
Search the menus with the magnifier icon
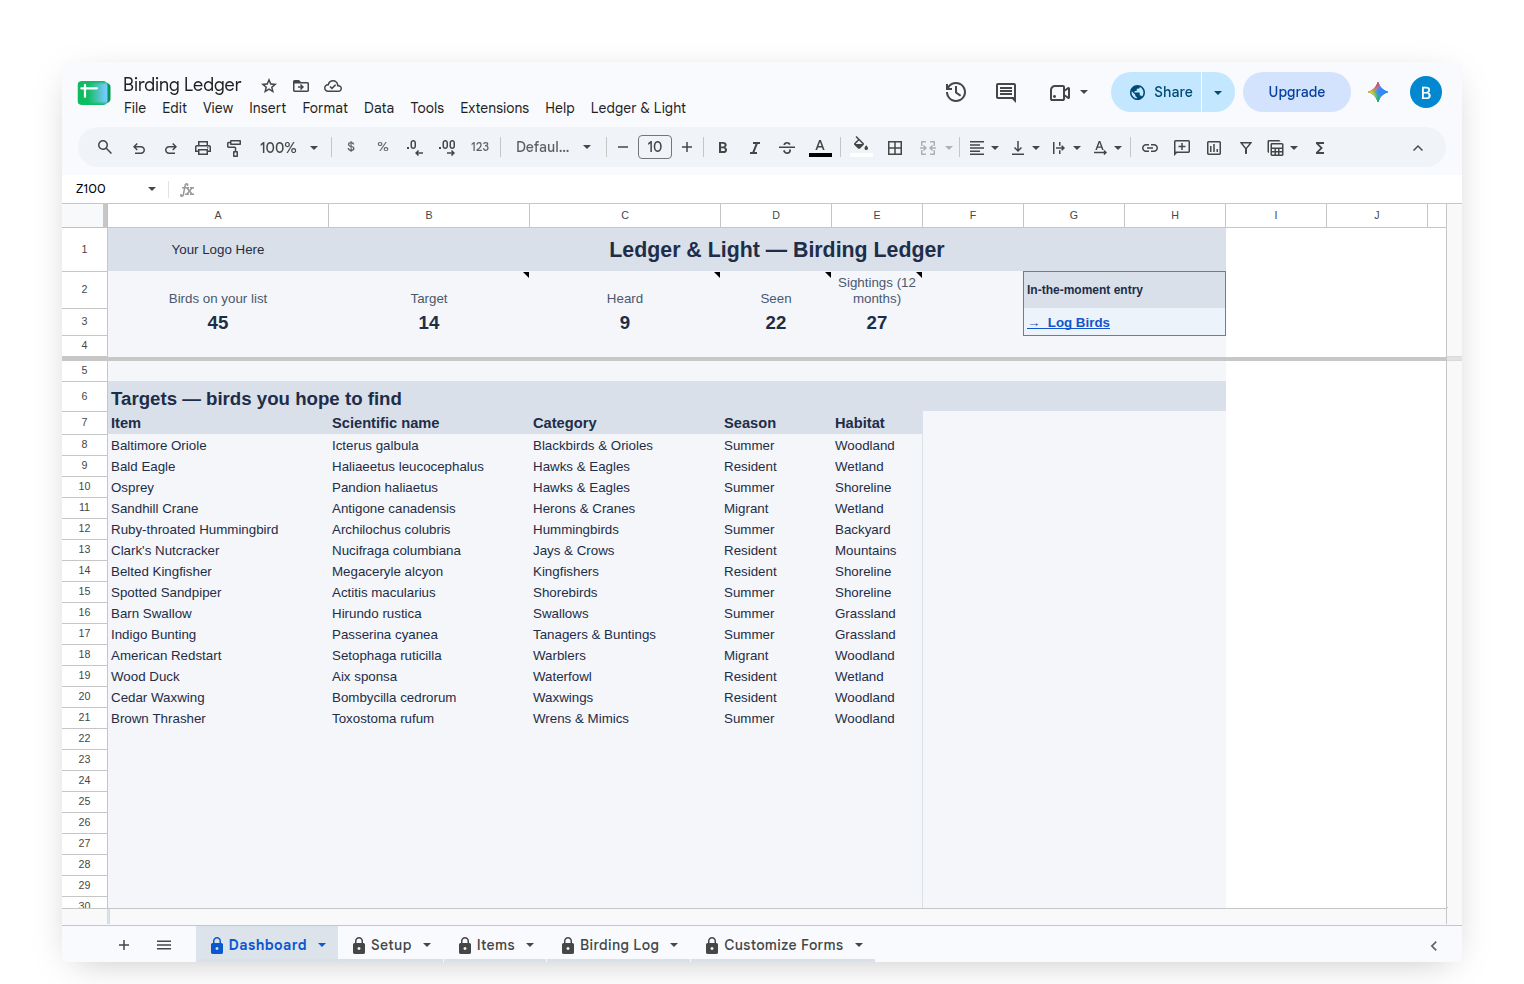point(105,148)
